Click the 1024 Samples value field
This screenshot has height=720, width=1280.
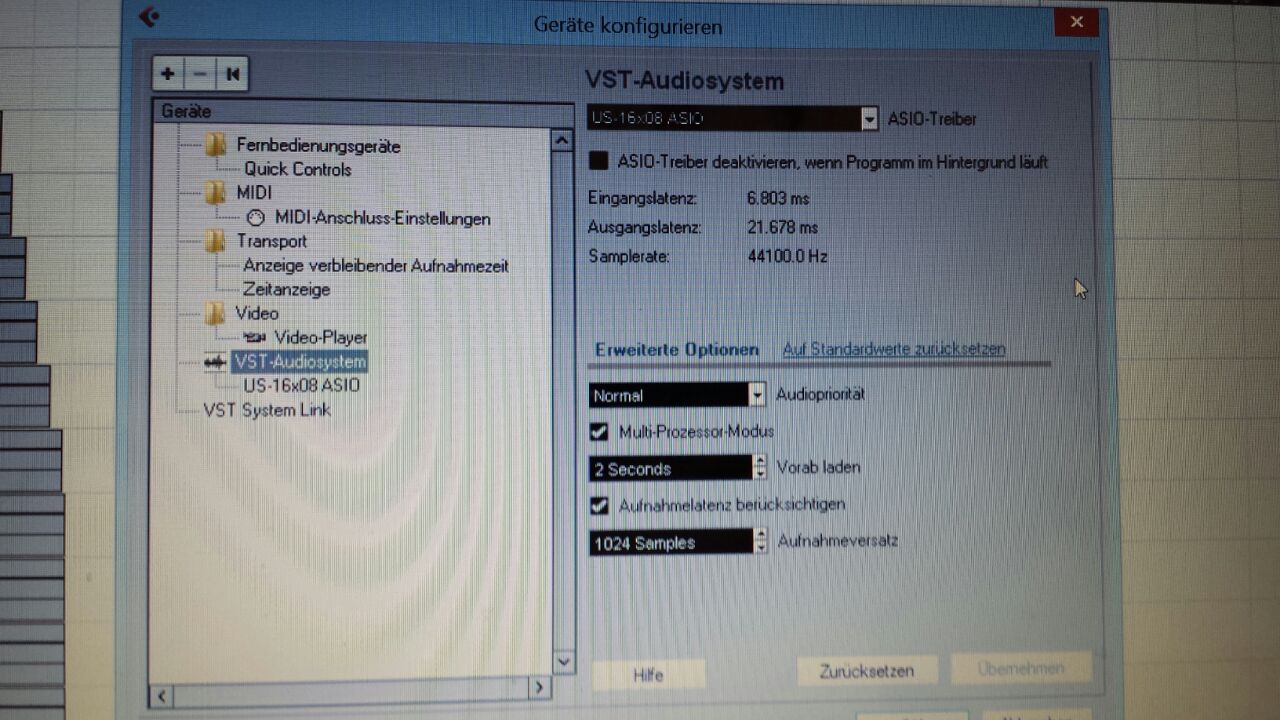click(670, 542)
